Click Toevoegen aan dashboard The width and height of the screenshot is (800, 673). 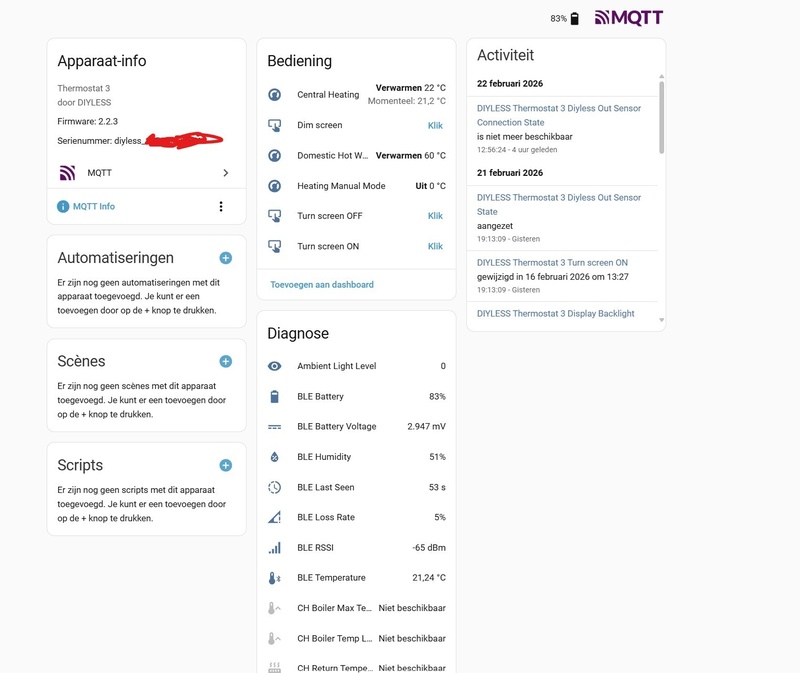[322, 285]
